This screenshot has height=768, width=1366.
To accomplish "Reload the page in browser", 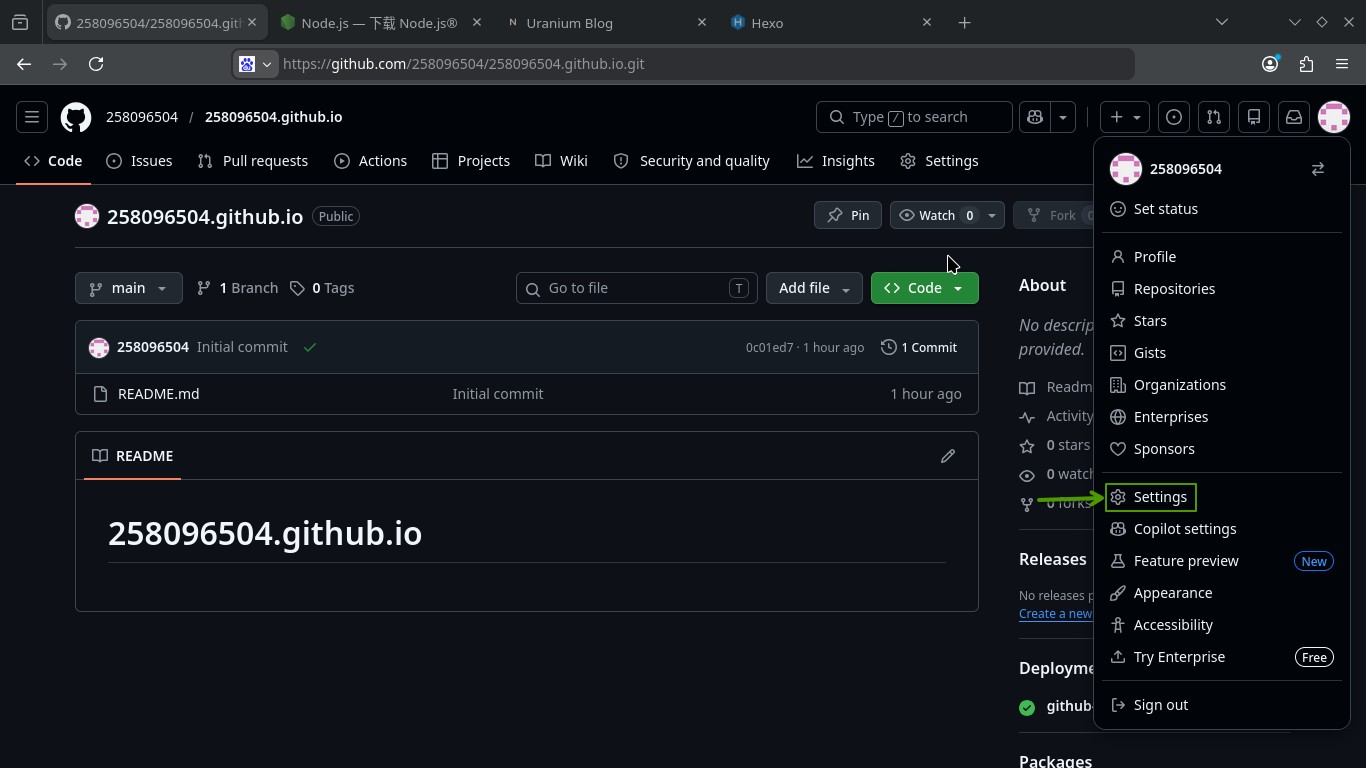I will (96, 64).
